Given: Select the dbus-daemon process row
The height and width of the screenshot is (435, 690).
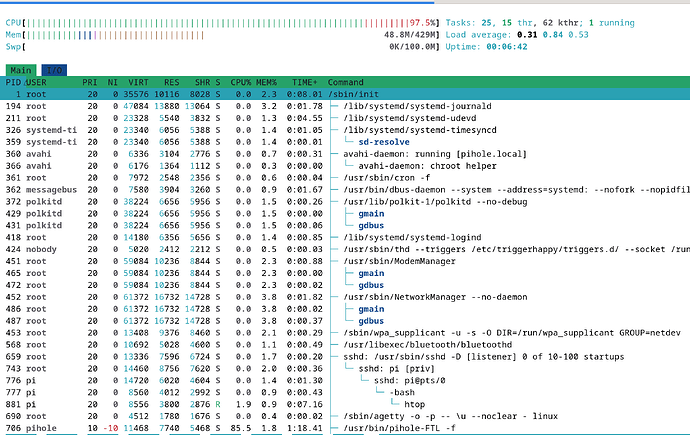Looking at the screenshot, I should click(345, 190).
